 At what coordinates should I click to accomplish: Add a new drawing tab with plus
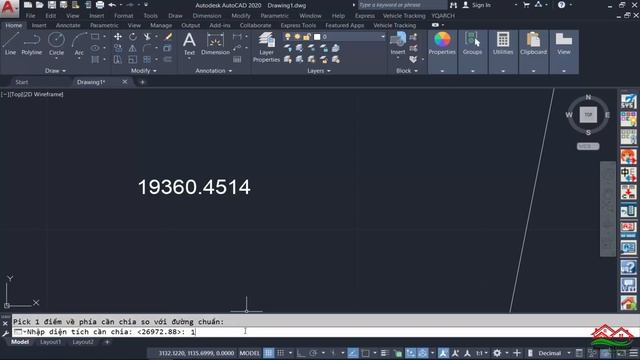tap(142, 82)
